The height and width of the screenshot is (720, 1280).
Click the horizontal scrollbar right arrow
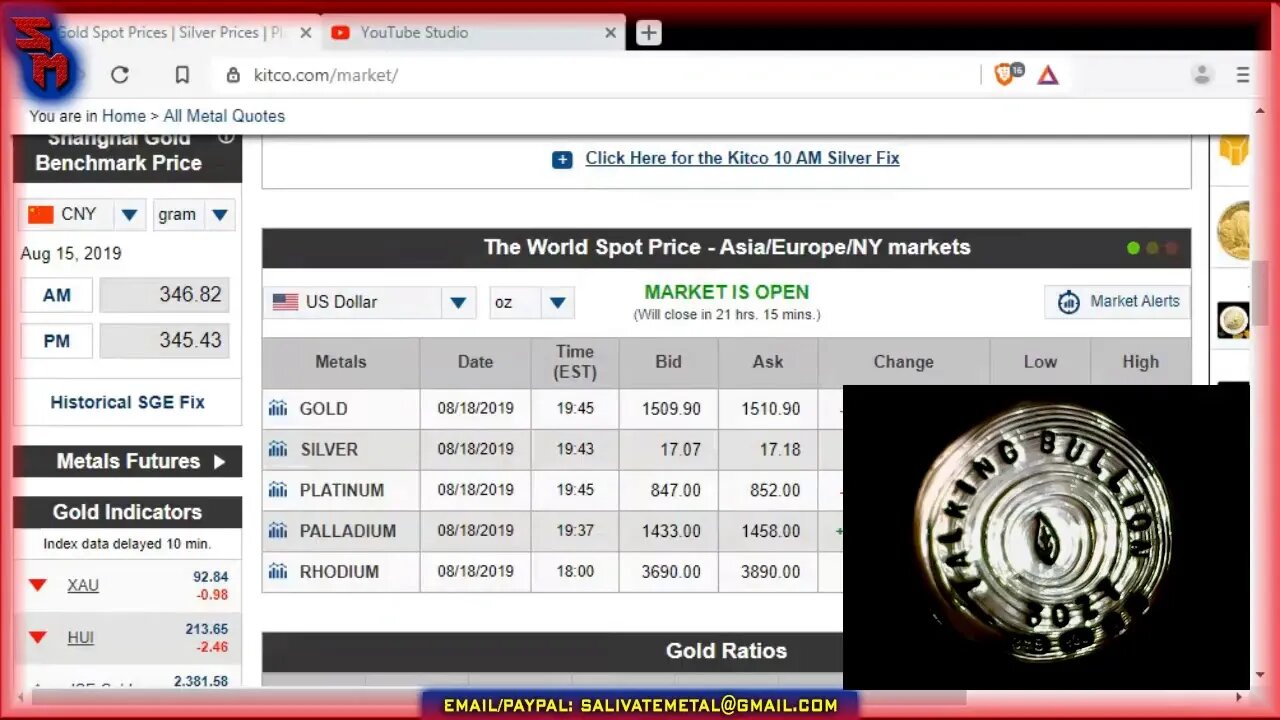coord(1239,697)
